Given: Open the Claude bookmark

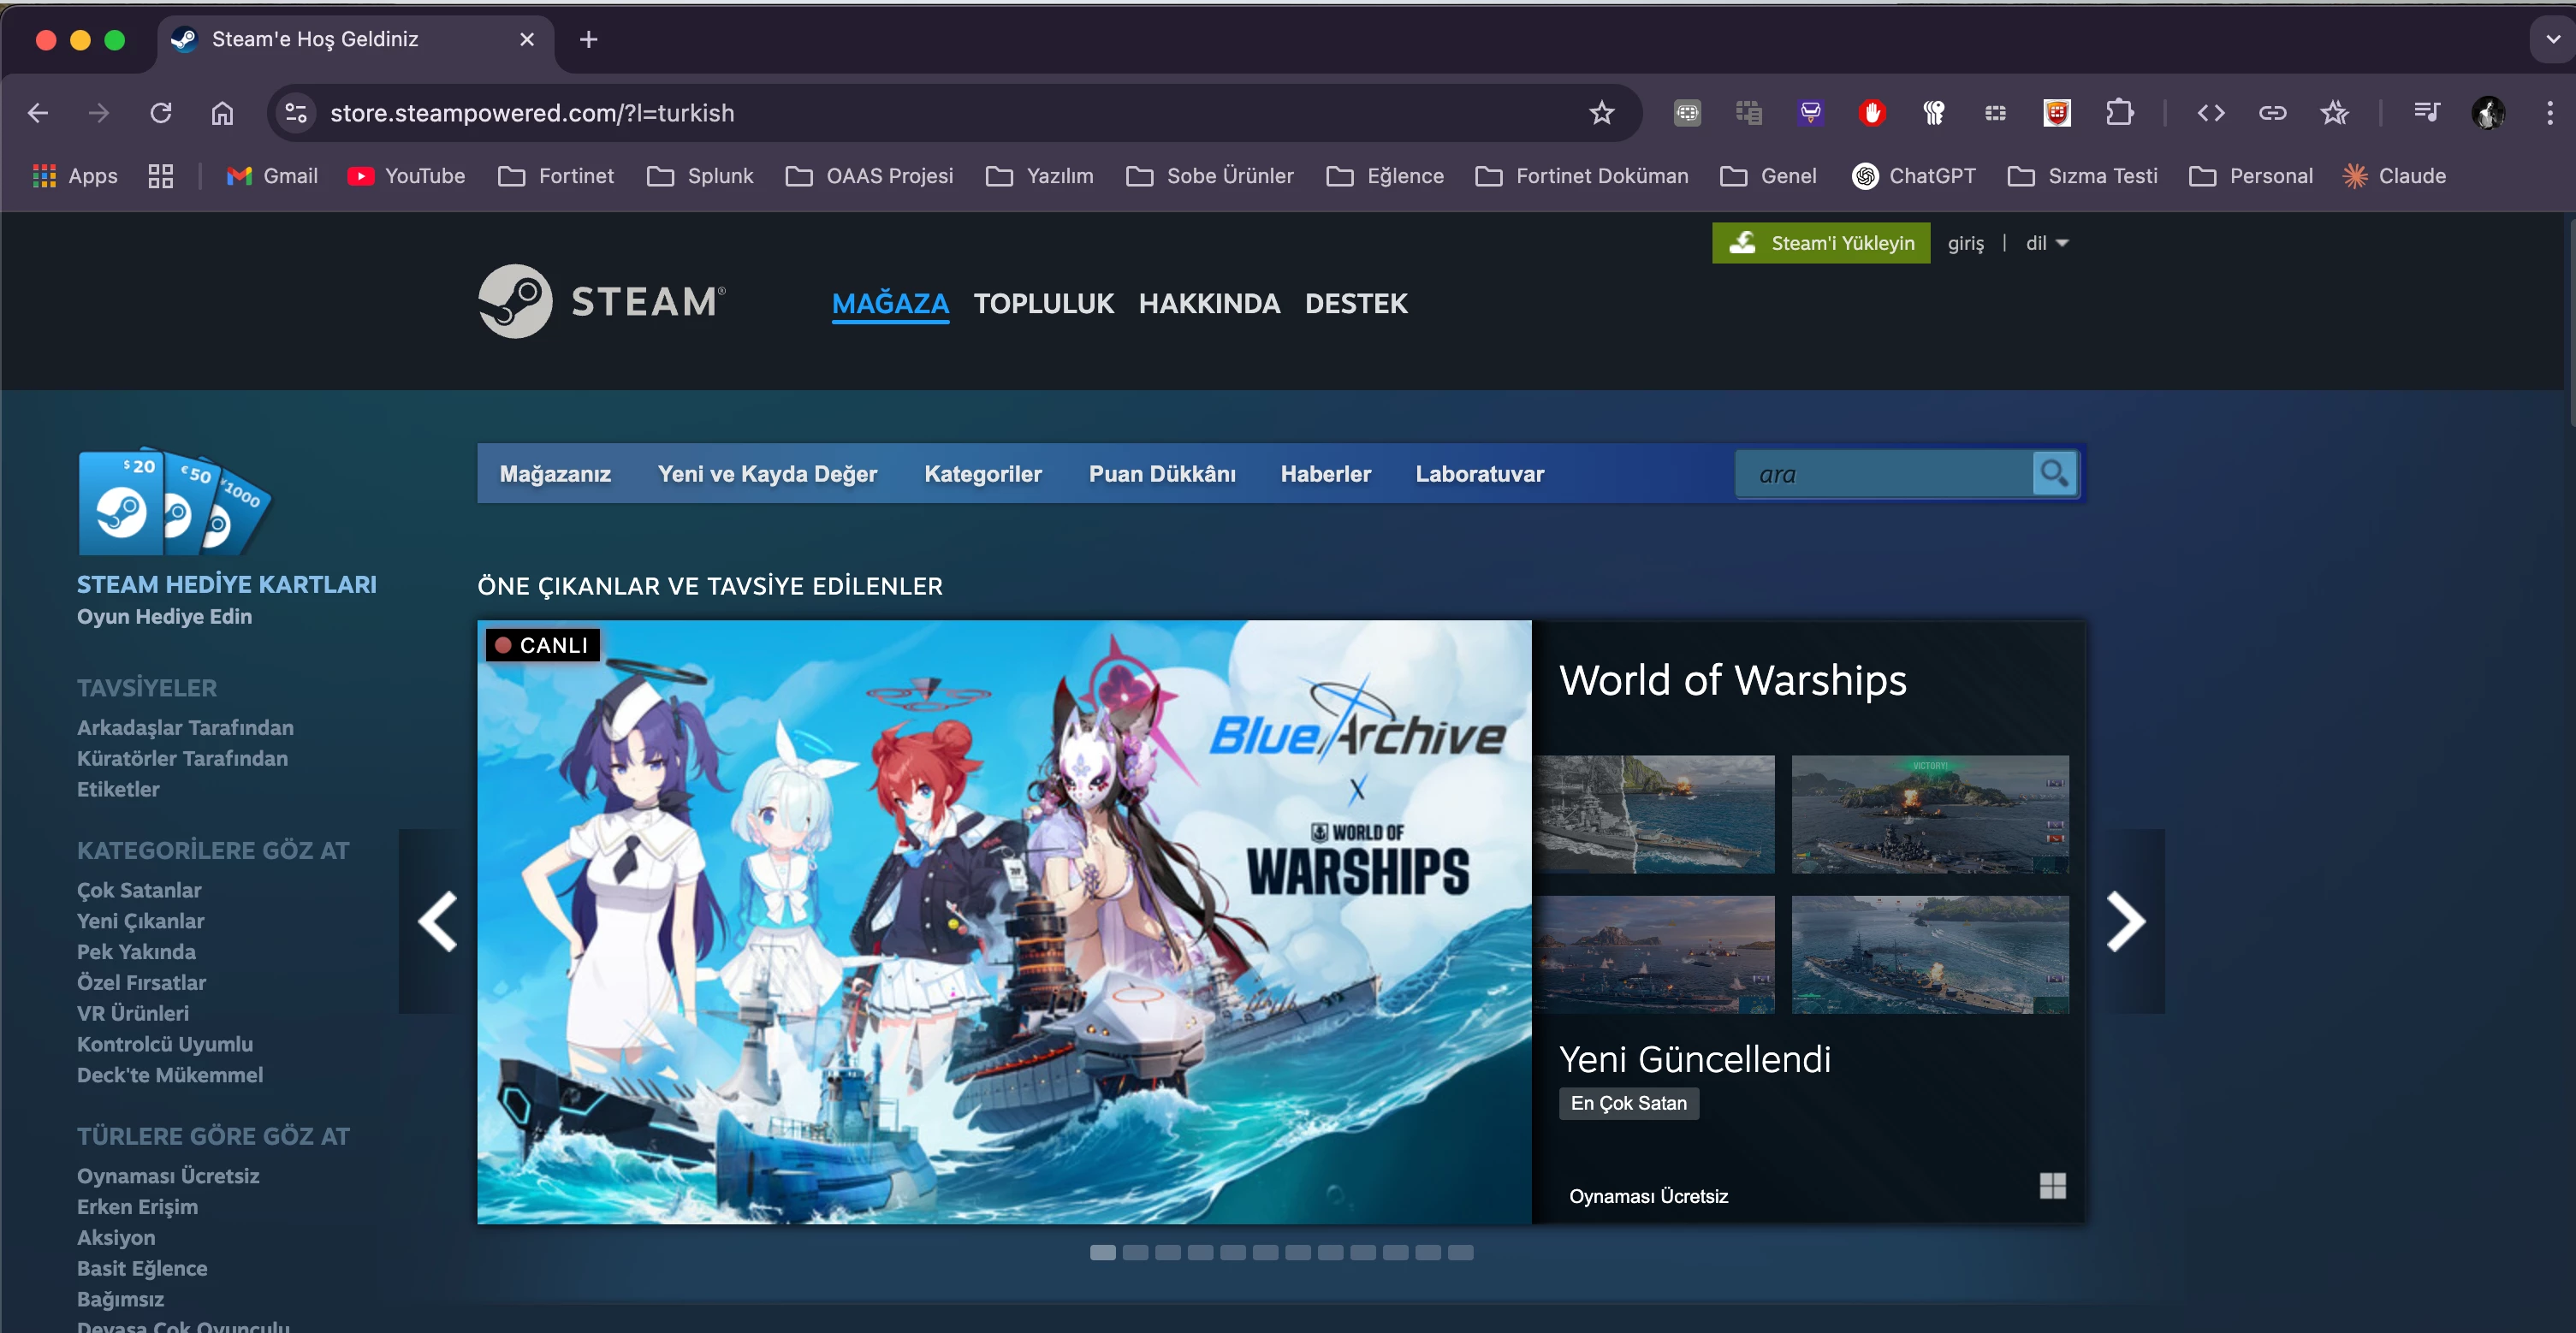Looking at the screenshot, I should pyautogui.click(x=2394, y=176).
